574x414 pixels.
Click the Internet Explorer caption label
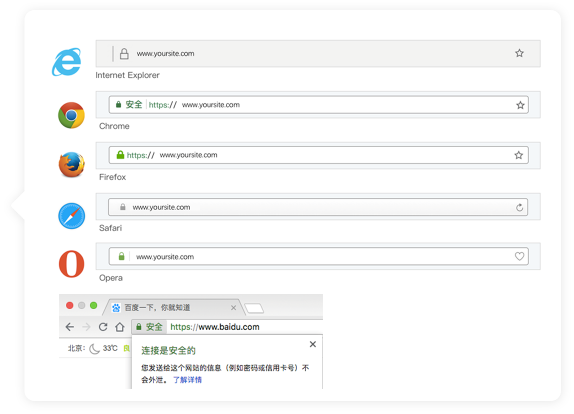127,75
